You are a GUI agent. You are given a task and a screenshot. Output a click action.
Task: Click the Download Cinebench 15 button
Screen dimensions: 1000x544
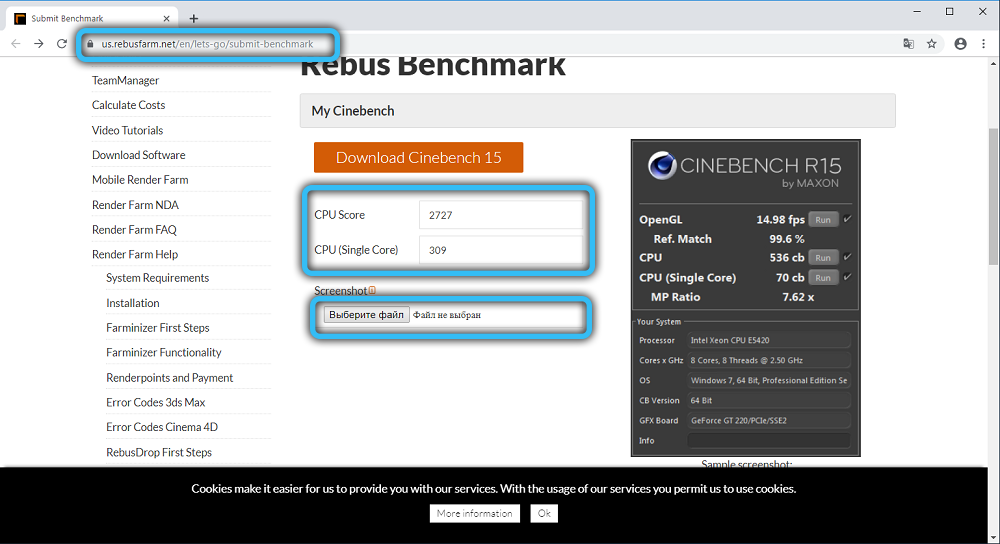(418, 157)
